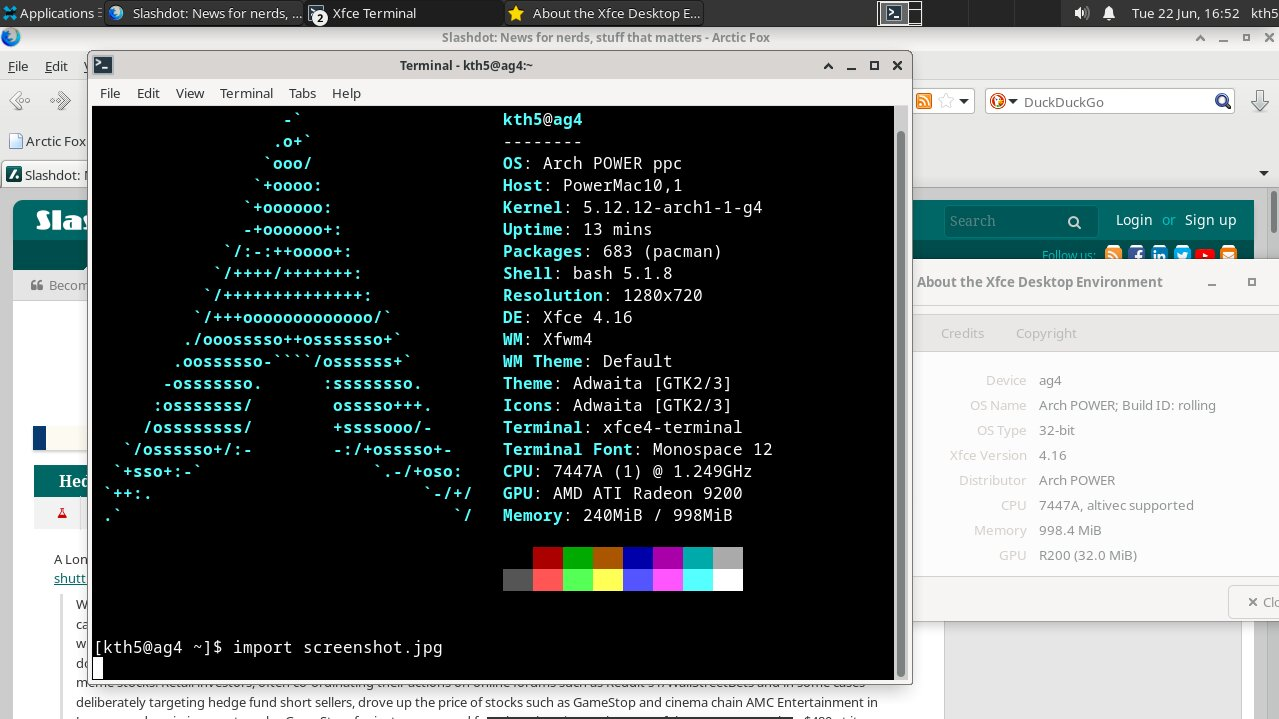Click the clock showing Tue 22 Jun, 16:52
The image size is (1279, 719).
[x=1185, y=13]
